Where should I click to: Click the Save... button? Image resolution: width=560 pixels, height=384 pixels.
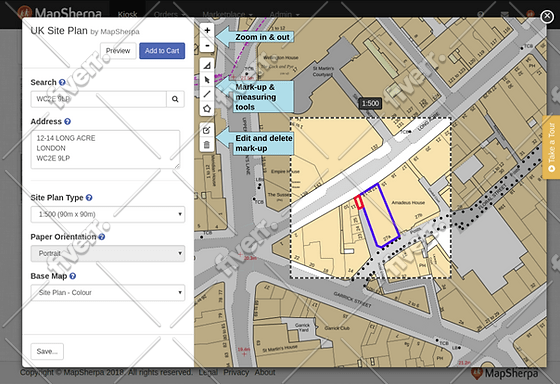tap(47, 351)
